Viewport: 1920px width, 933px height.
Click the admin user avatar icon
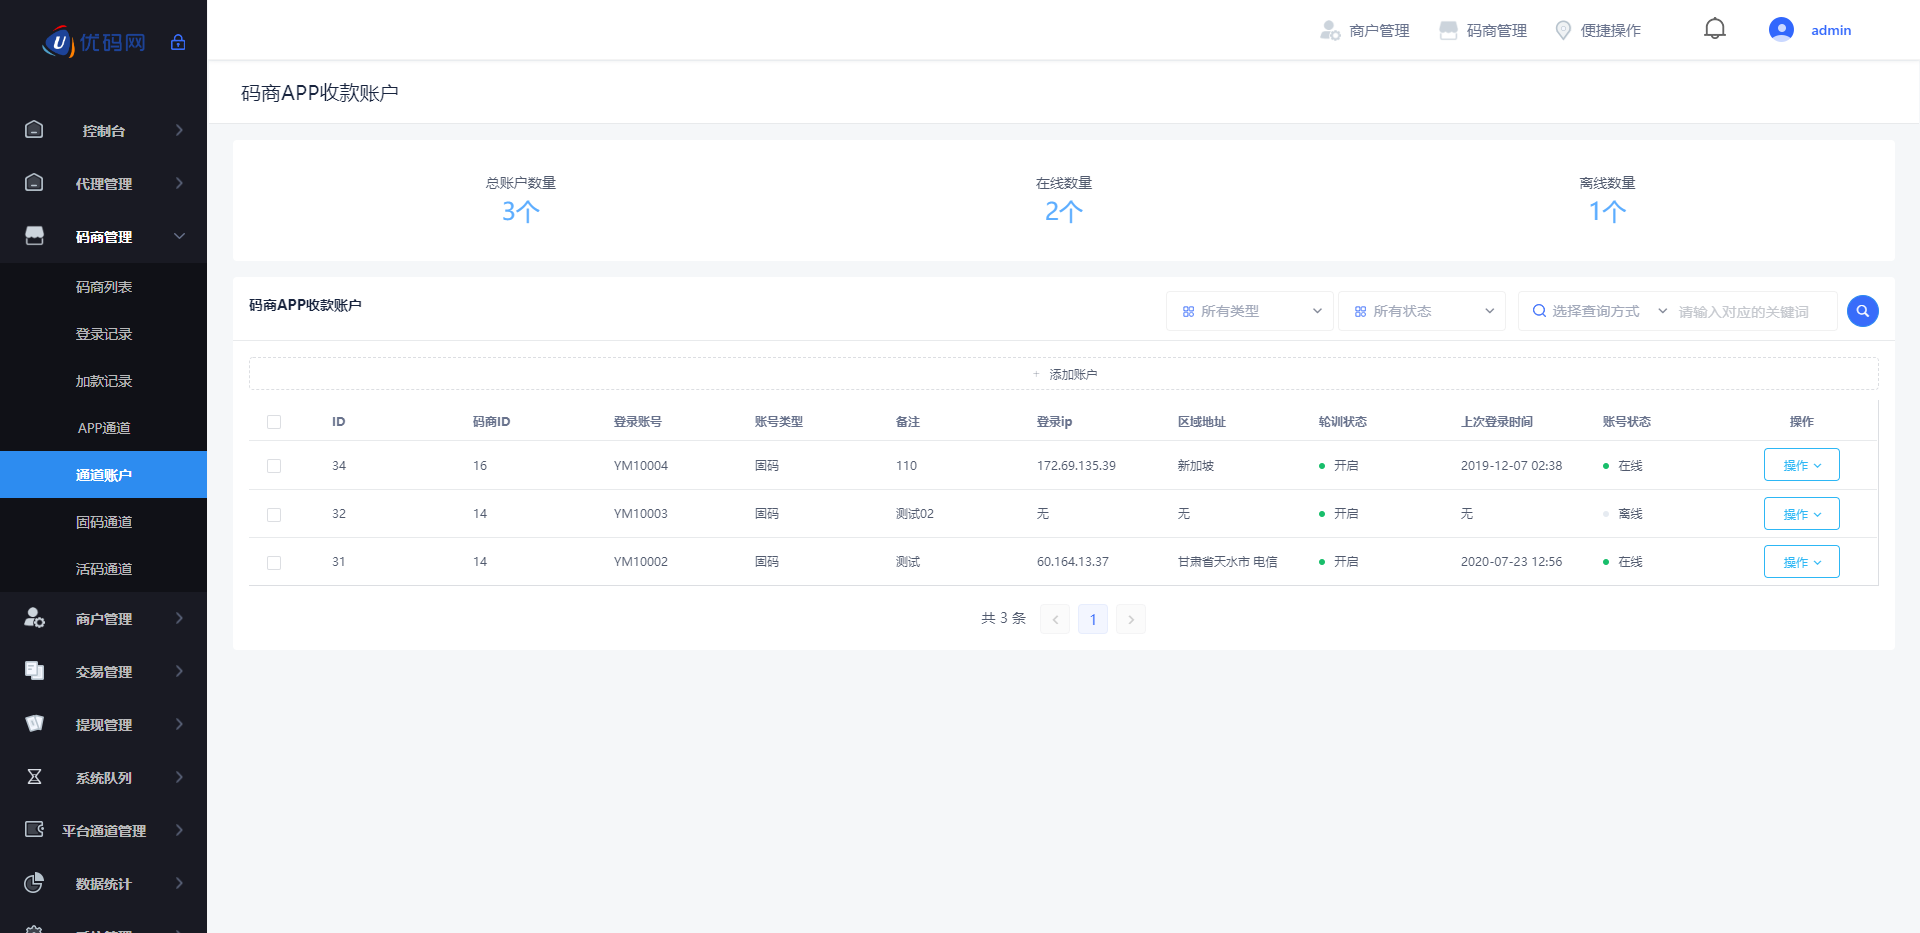pos(1780,30)
